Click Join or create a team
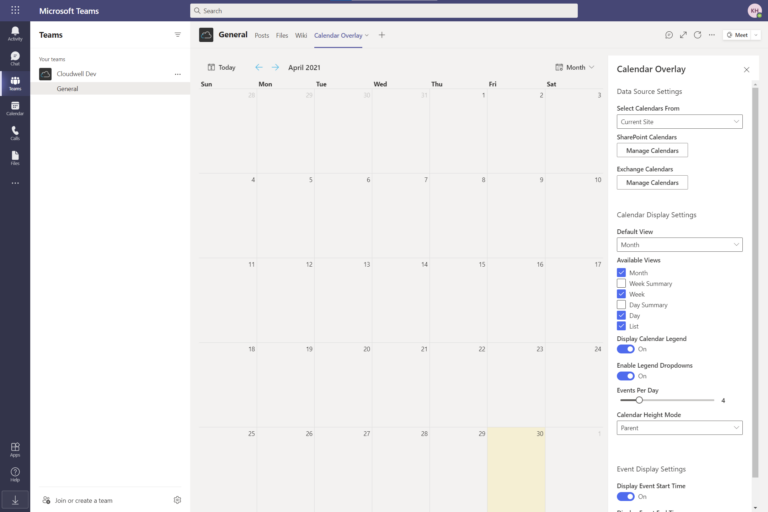 [78, 500]
